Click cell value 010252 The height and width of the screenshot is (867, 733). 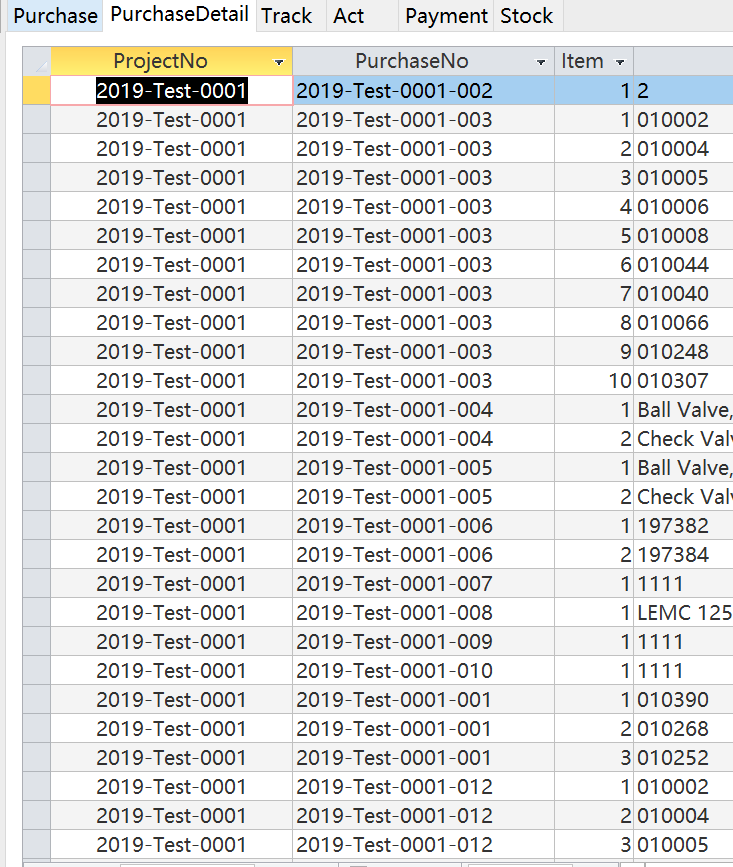(683, 758)
